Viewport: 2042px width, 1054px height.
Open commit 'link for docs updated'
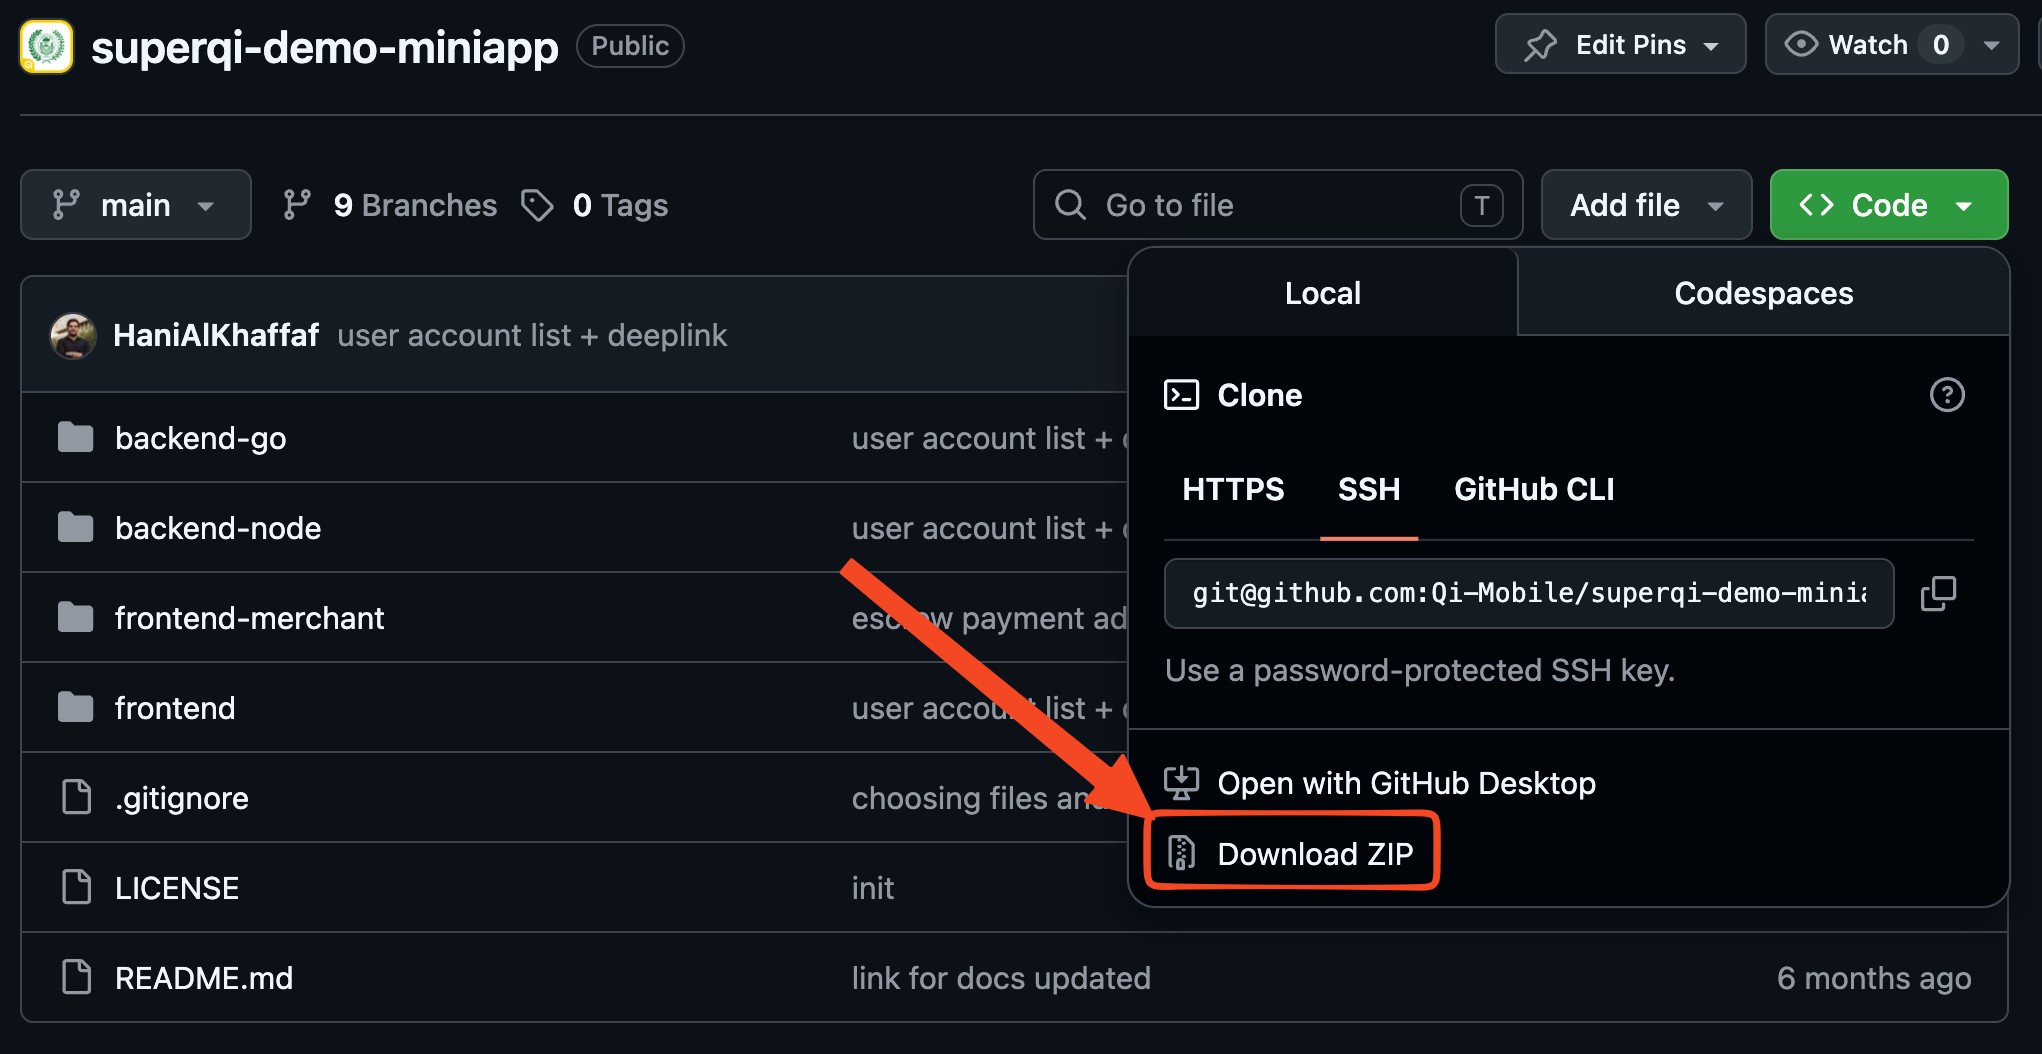point(1001,978)
